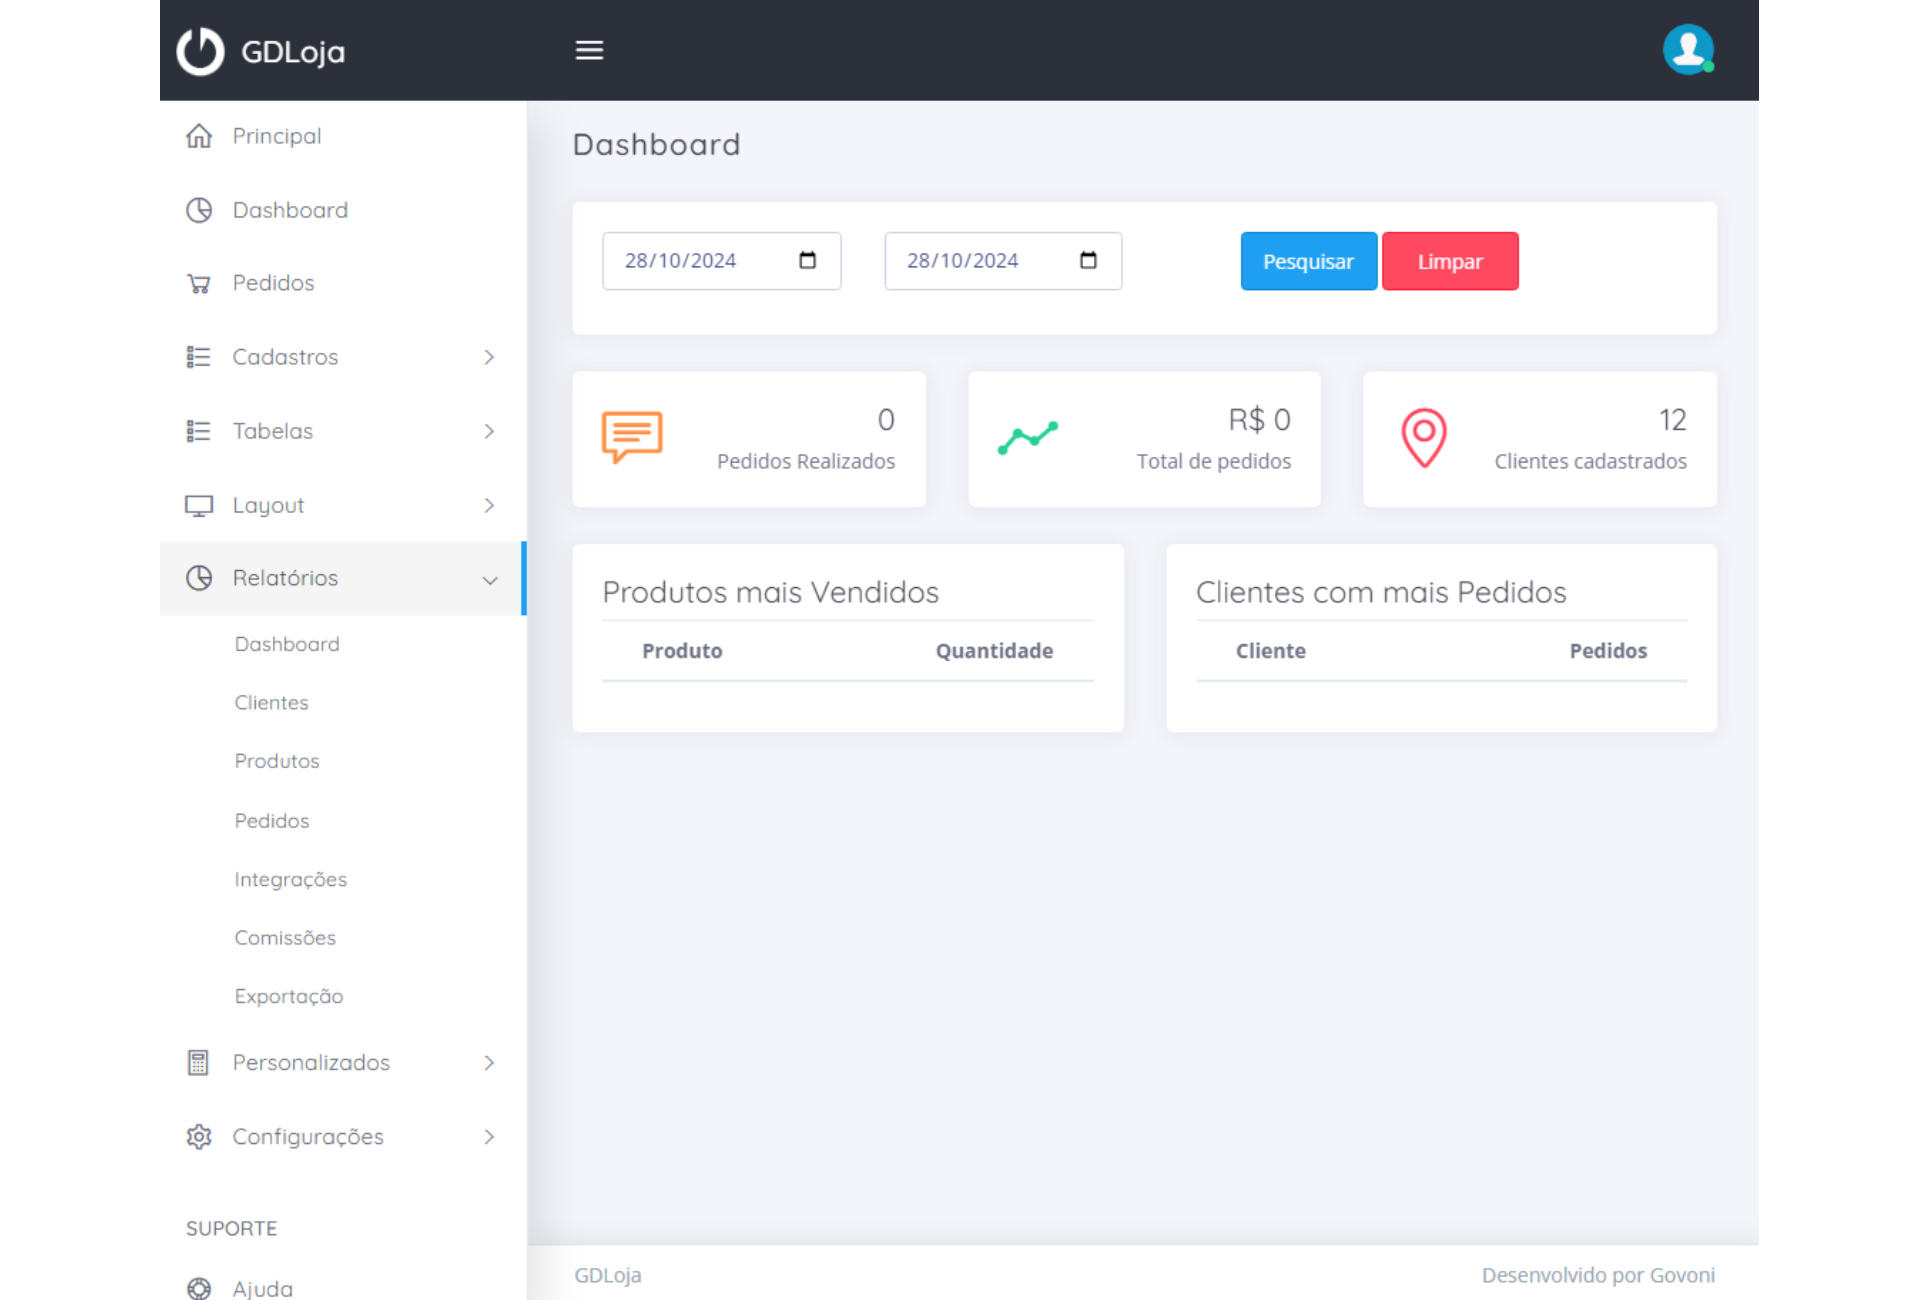1920x1300 pixels.
Task: Click the Produtos mais Vendidos heading
Action: (770, 592)
